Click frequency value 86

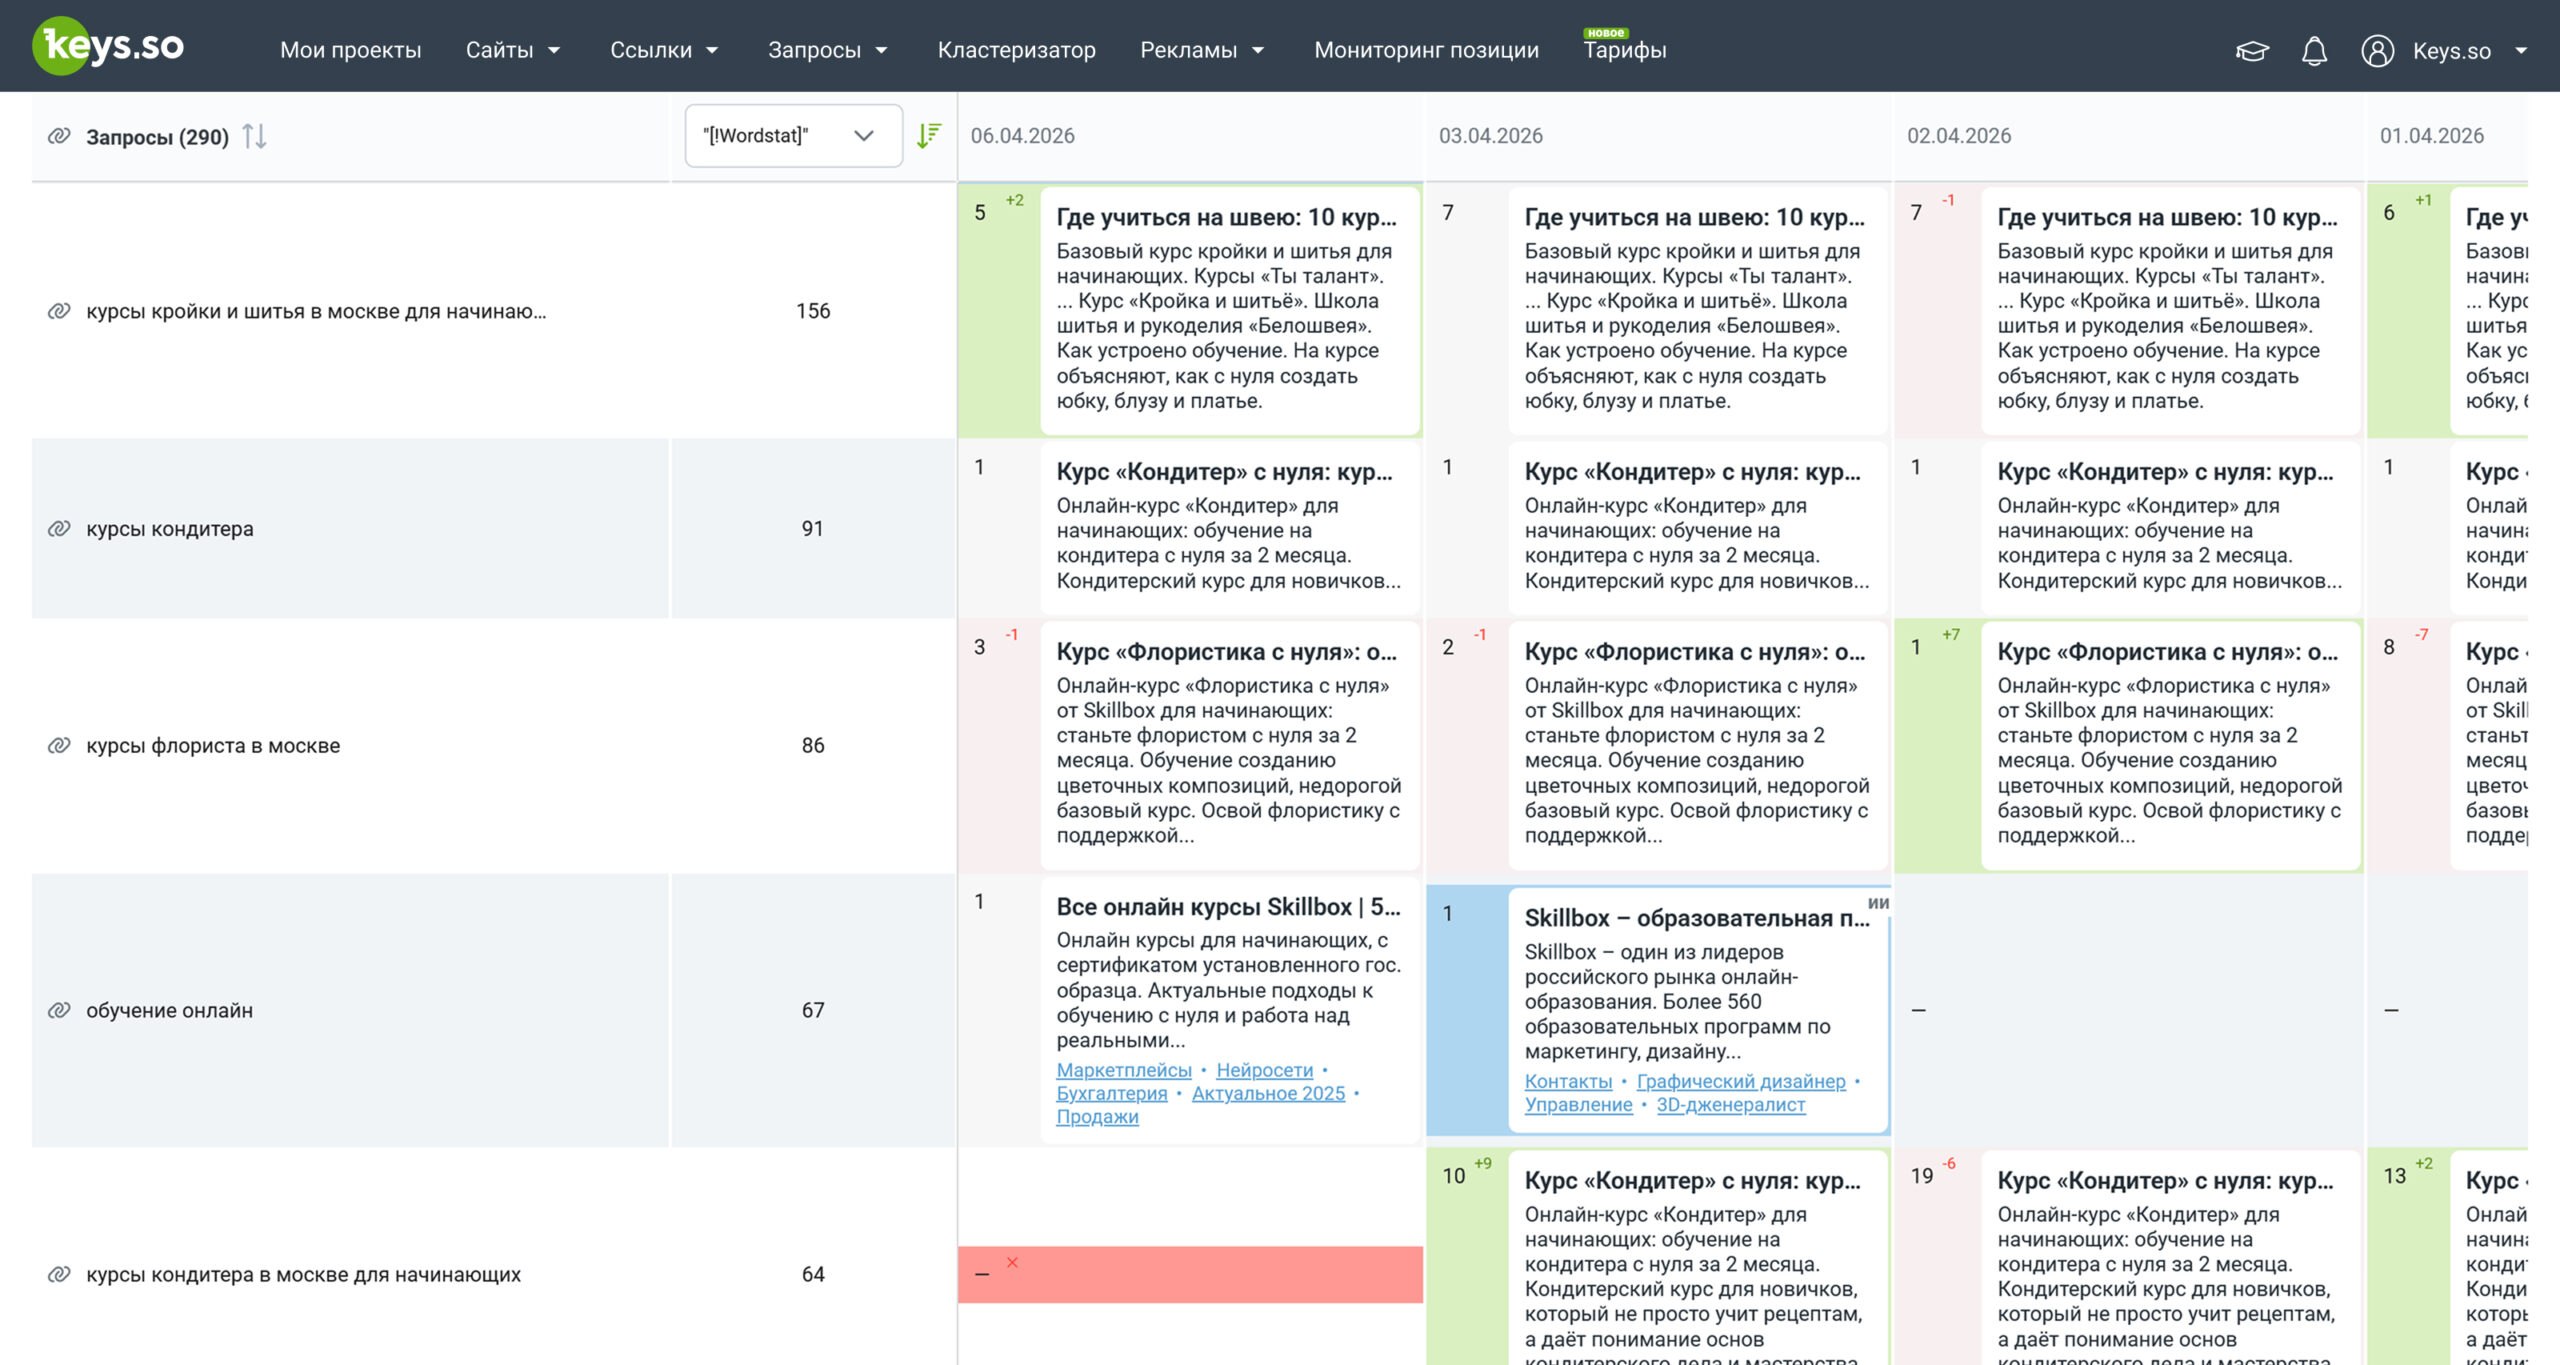tap(813, 745)
